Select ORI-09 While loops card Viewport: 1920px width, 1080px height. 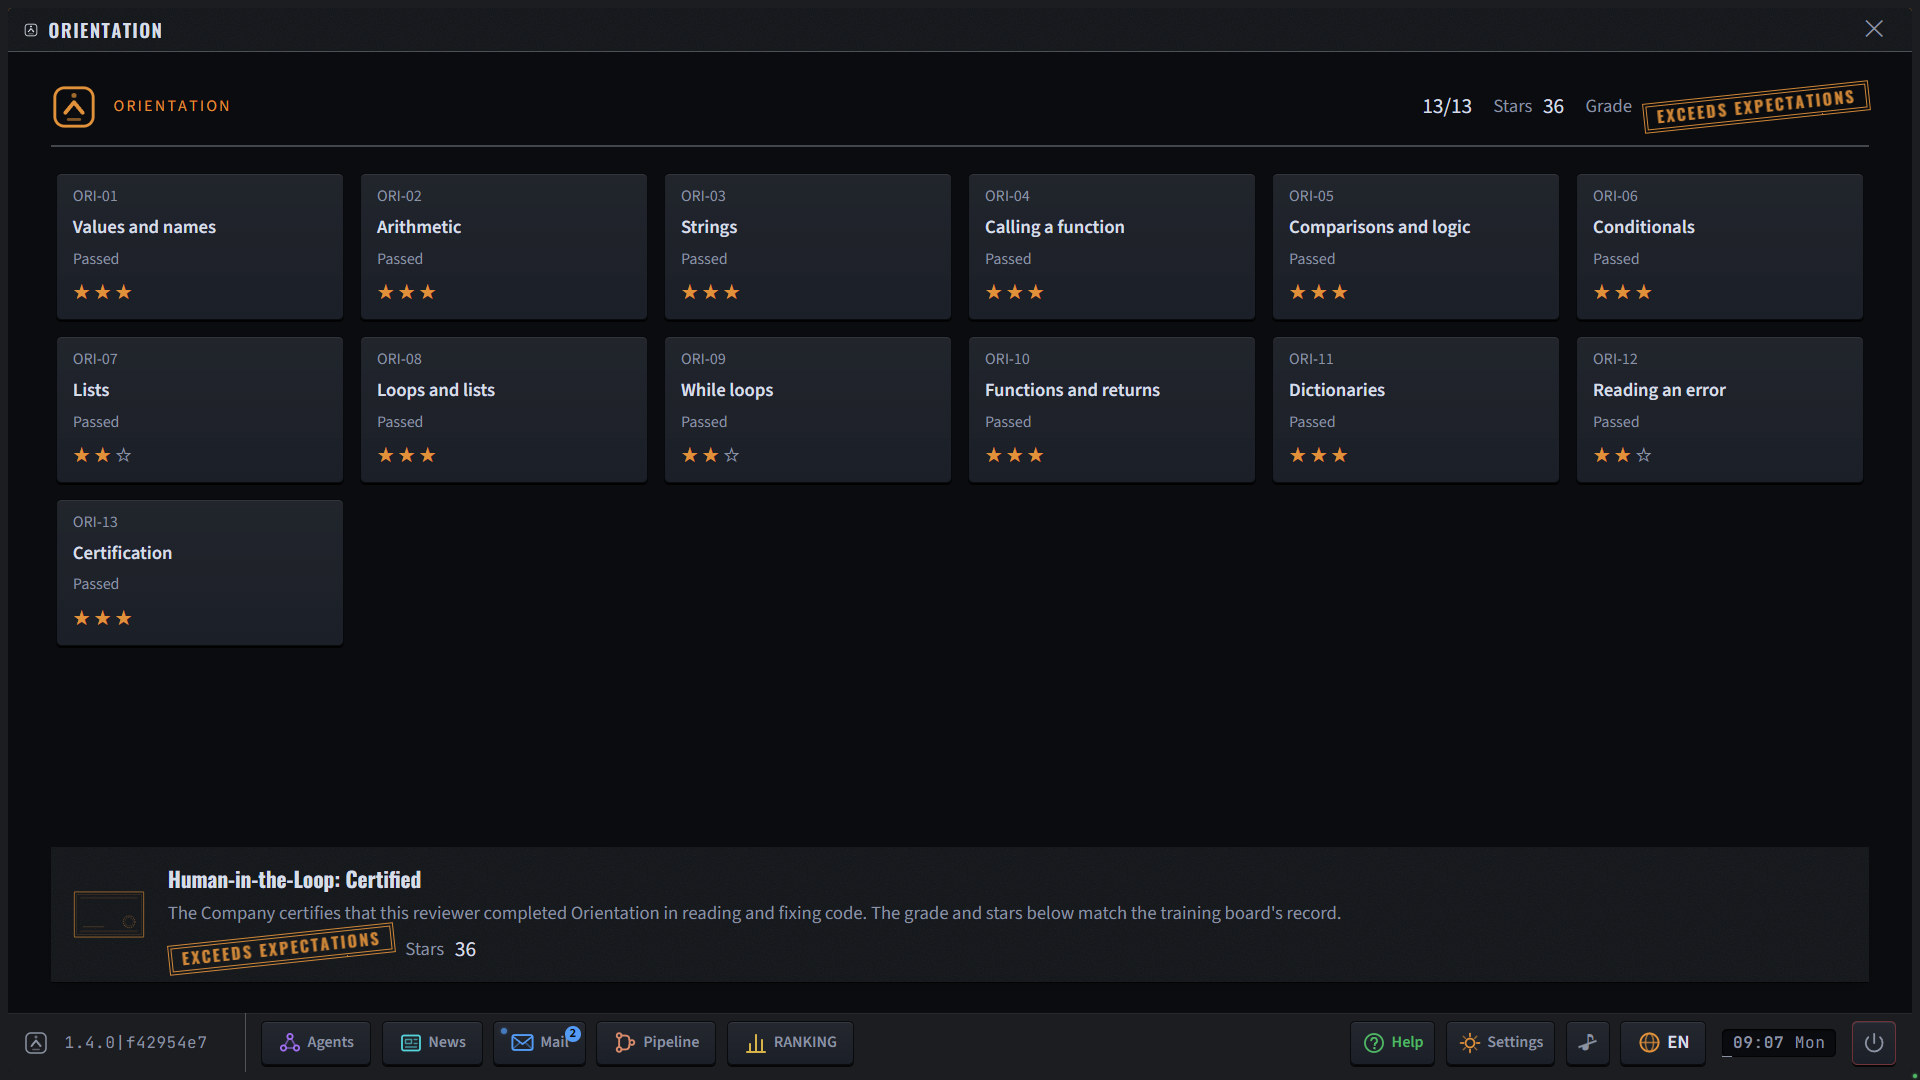point(808,409)
